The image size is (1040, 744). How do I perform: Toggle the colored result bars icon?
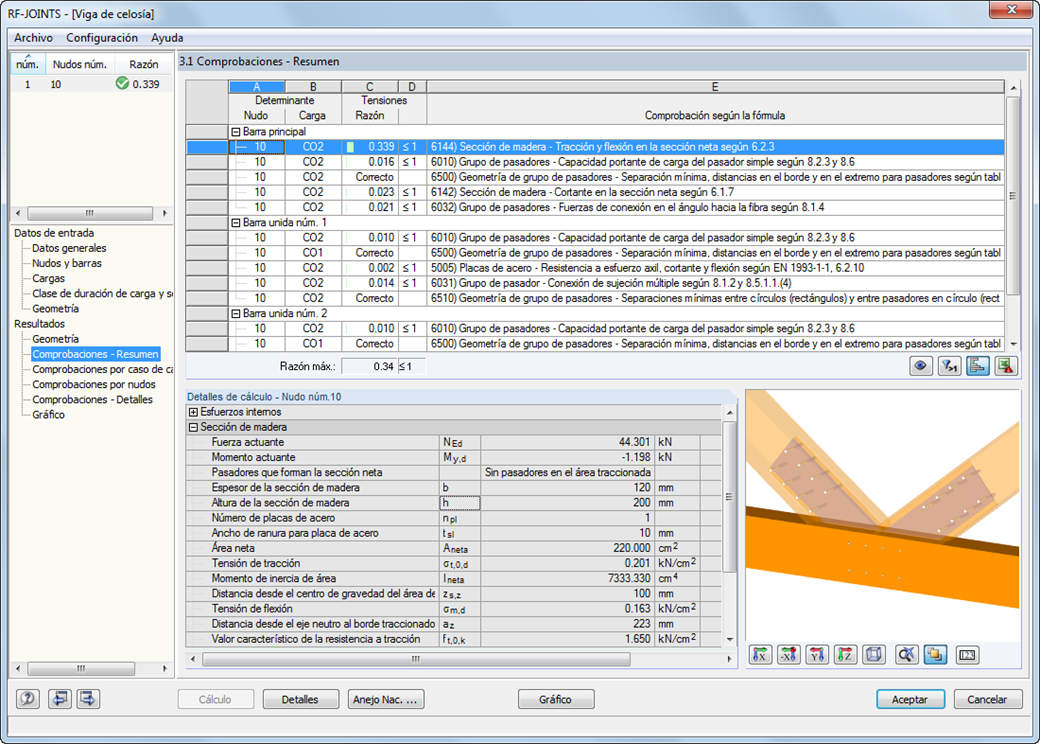[977, 366]
